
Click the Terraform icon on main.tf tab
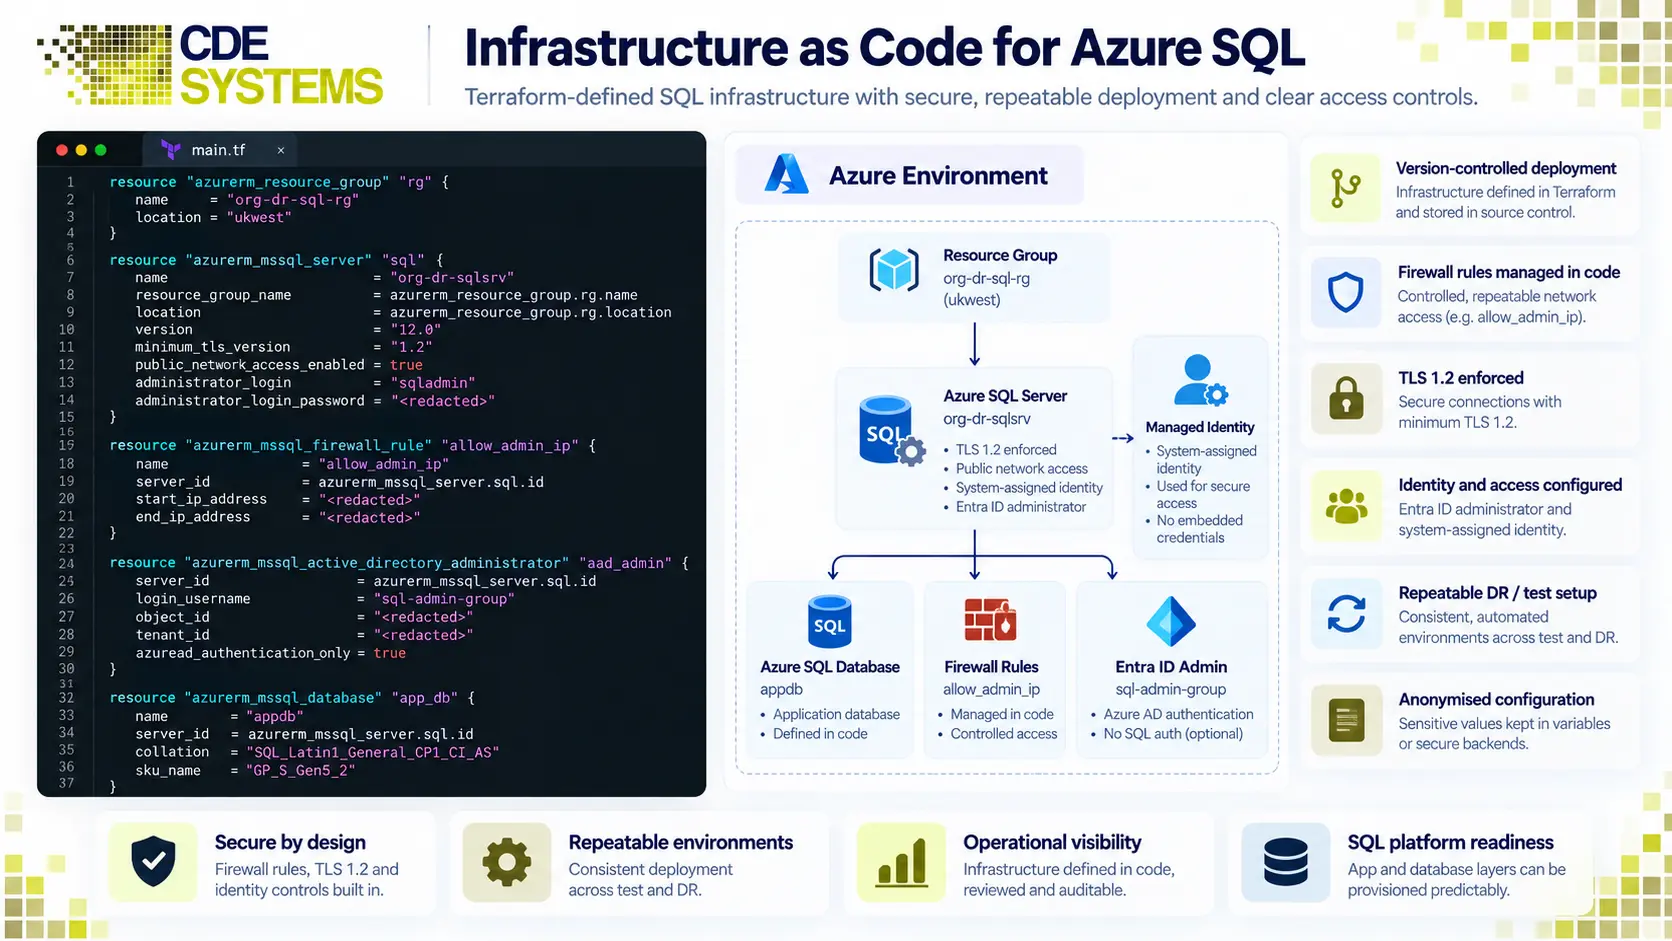coord(171,150)
